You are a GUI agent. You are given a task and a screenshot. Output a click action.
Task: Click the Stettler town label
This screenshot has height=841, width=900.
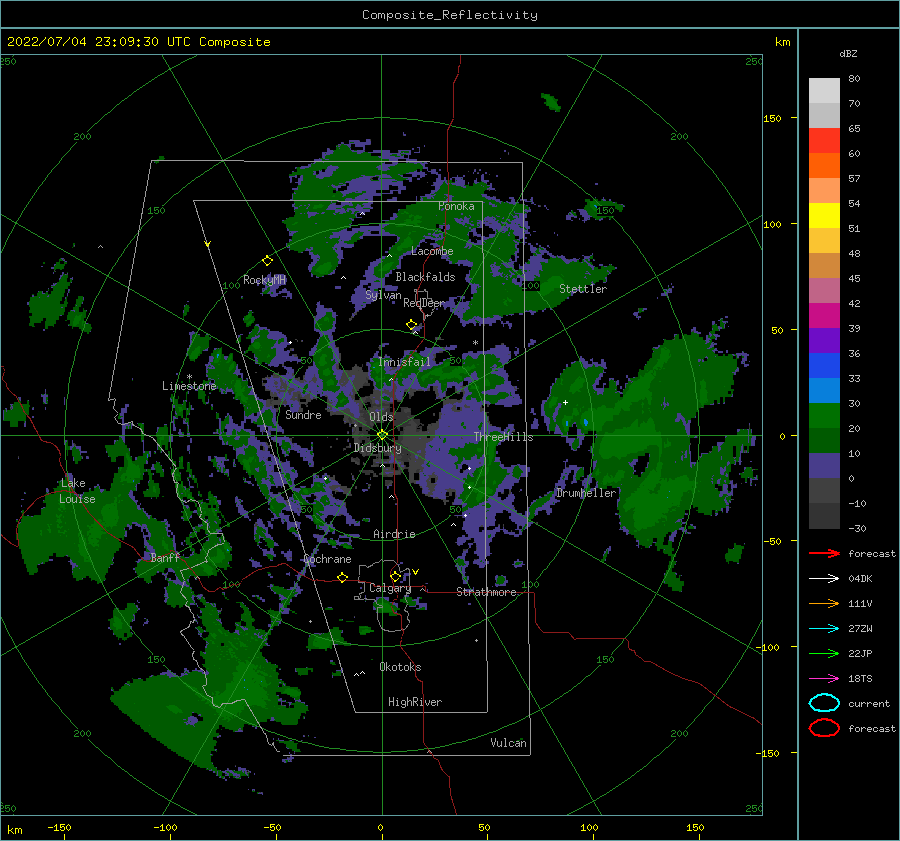coord(583,289)
